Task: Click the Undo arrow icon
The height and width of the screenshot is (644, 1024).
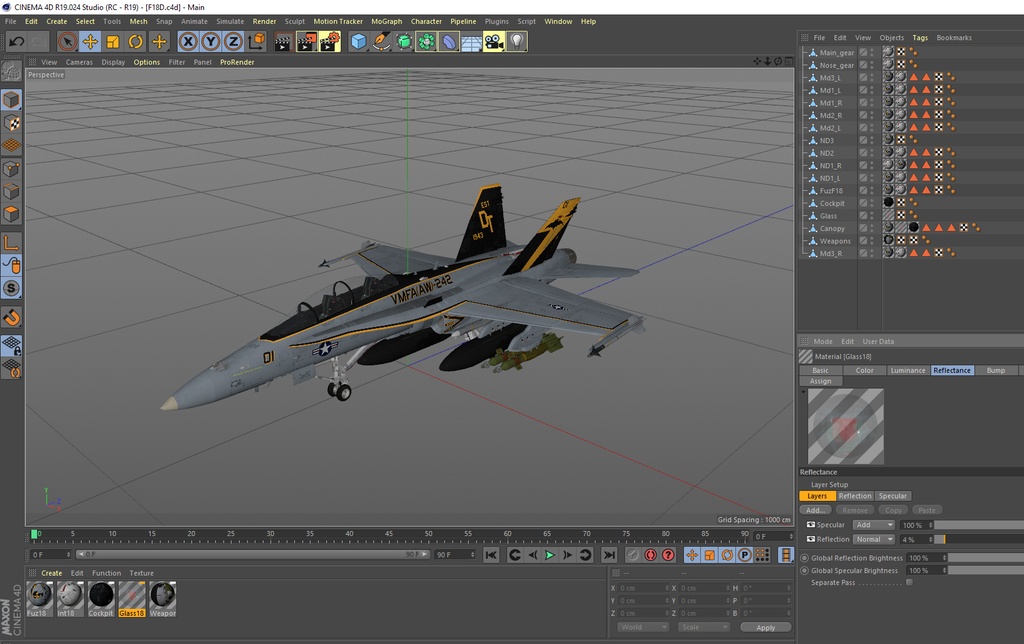Action: pos(16,41)
